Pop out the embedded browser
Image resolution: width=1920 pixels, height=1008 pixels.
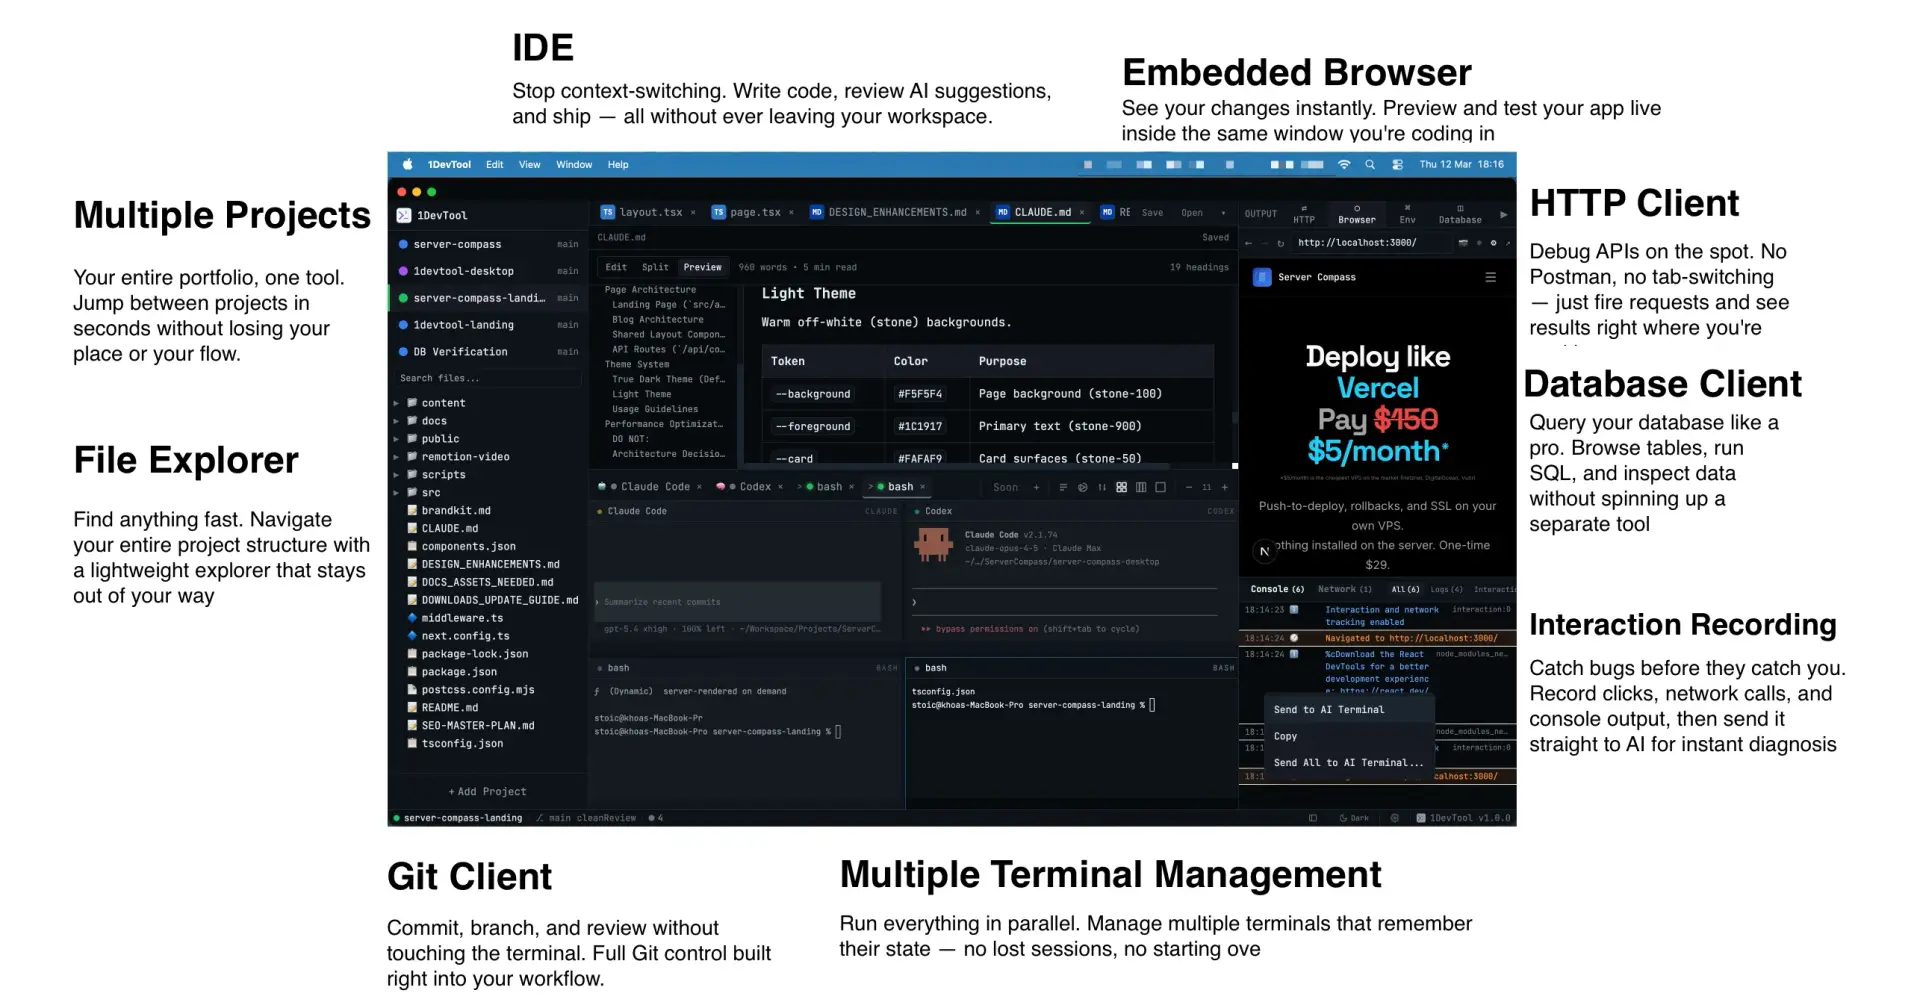(x=1508, y=243)
